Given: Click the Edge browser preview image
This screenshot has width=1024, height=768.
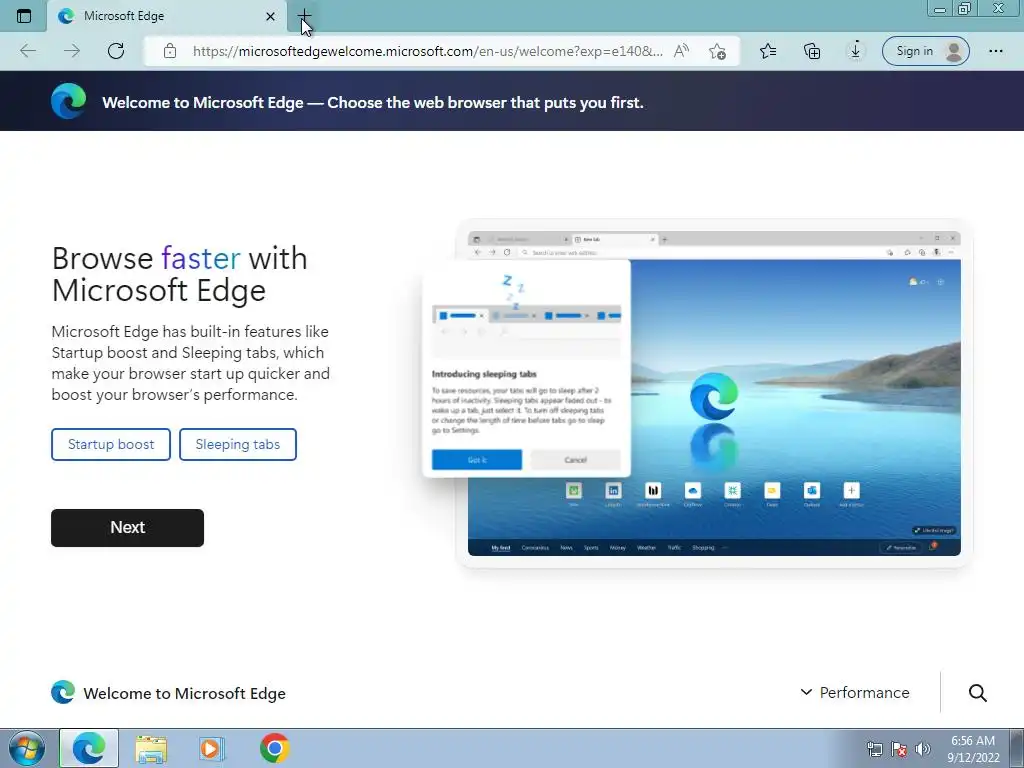Looking at the screenshot, I should tap(714, 392).
